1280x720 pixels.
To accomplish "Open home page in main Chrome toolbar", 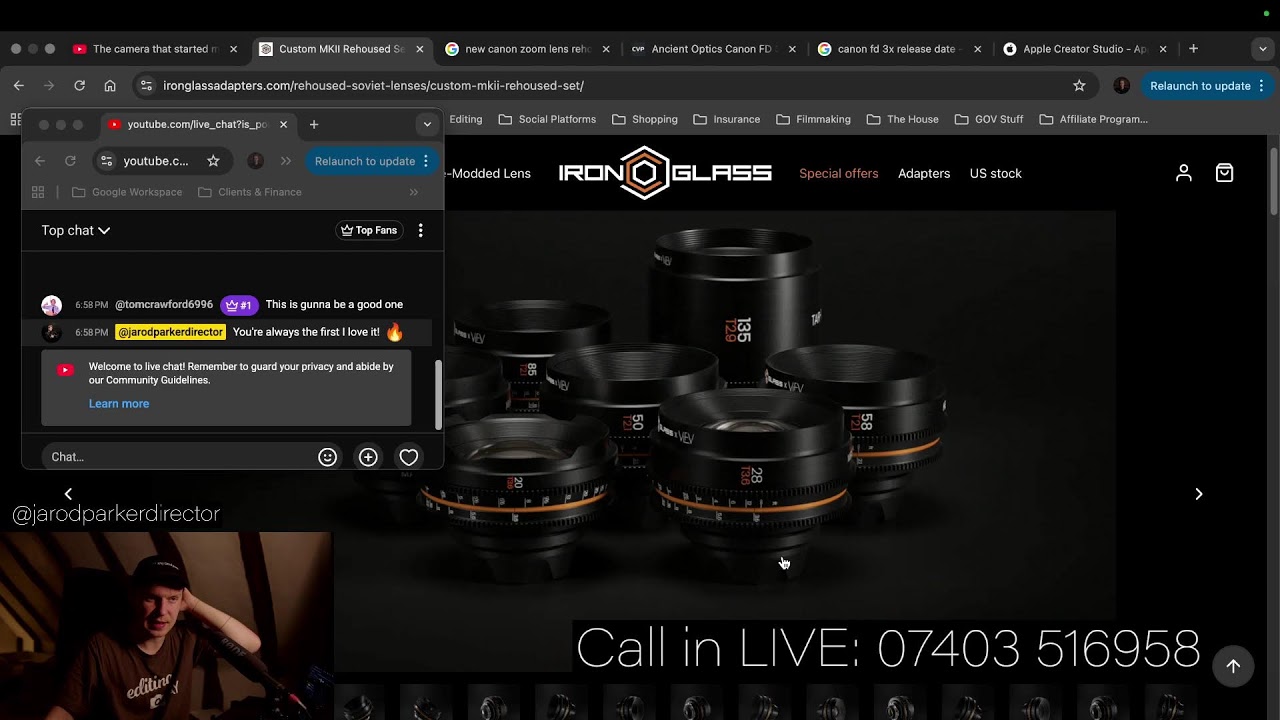I will click(110, 86).
